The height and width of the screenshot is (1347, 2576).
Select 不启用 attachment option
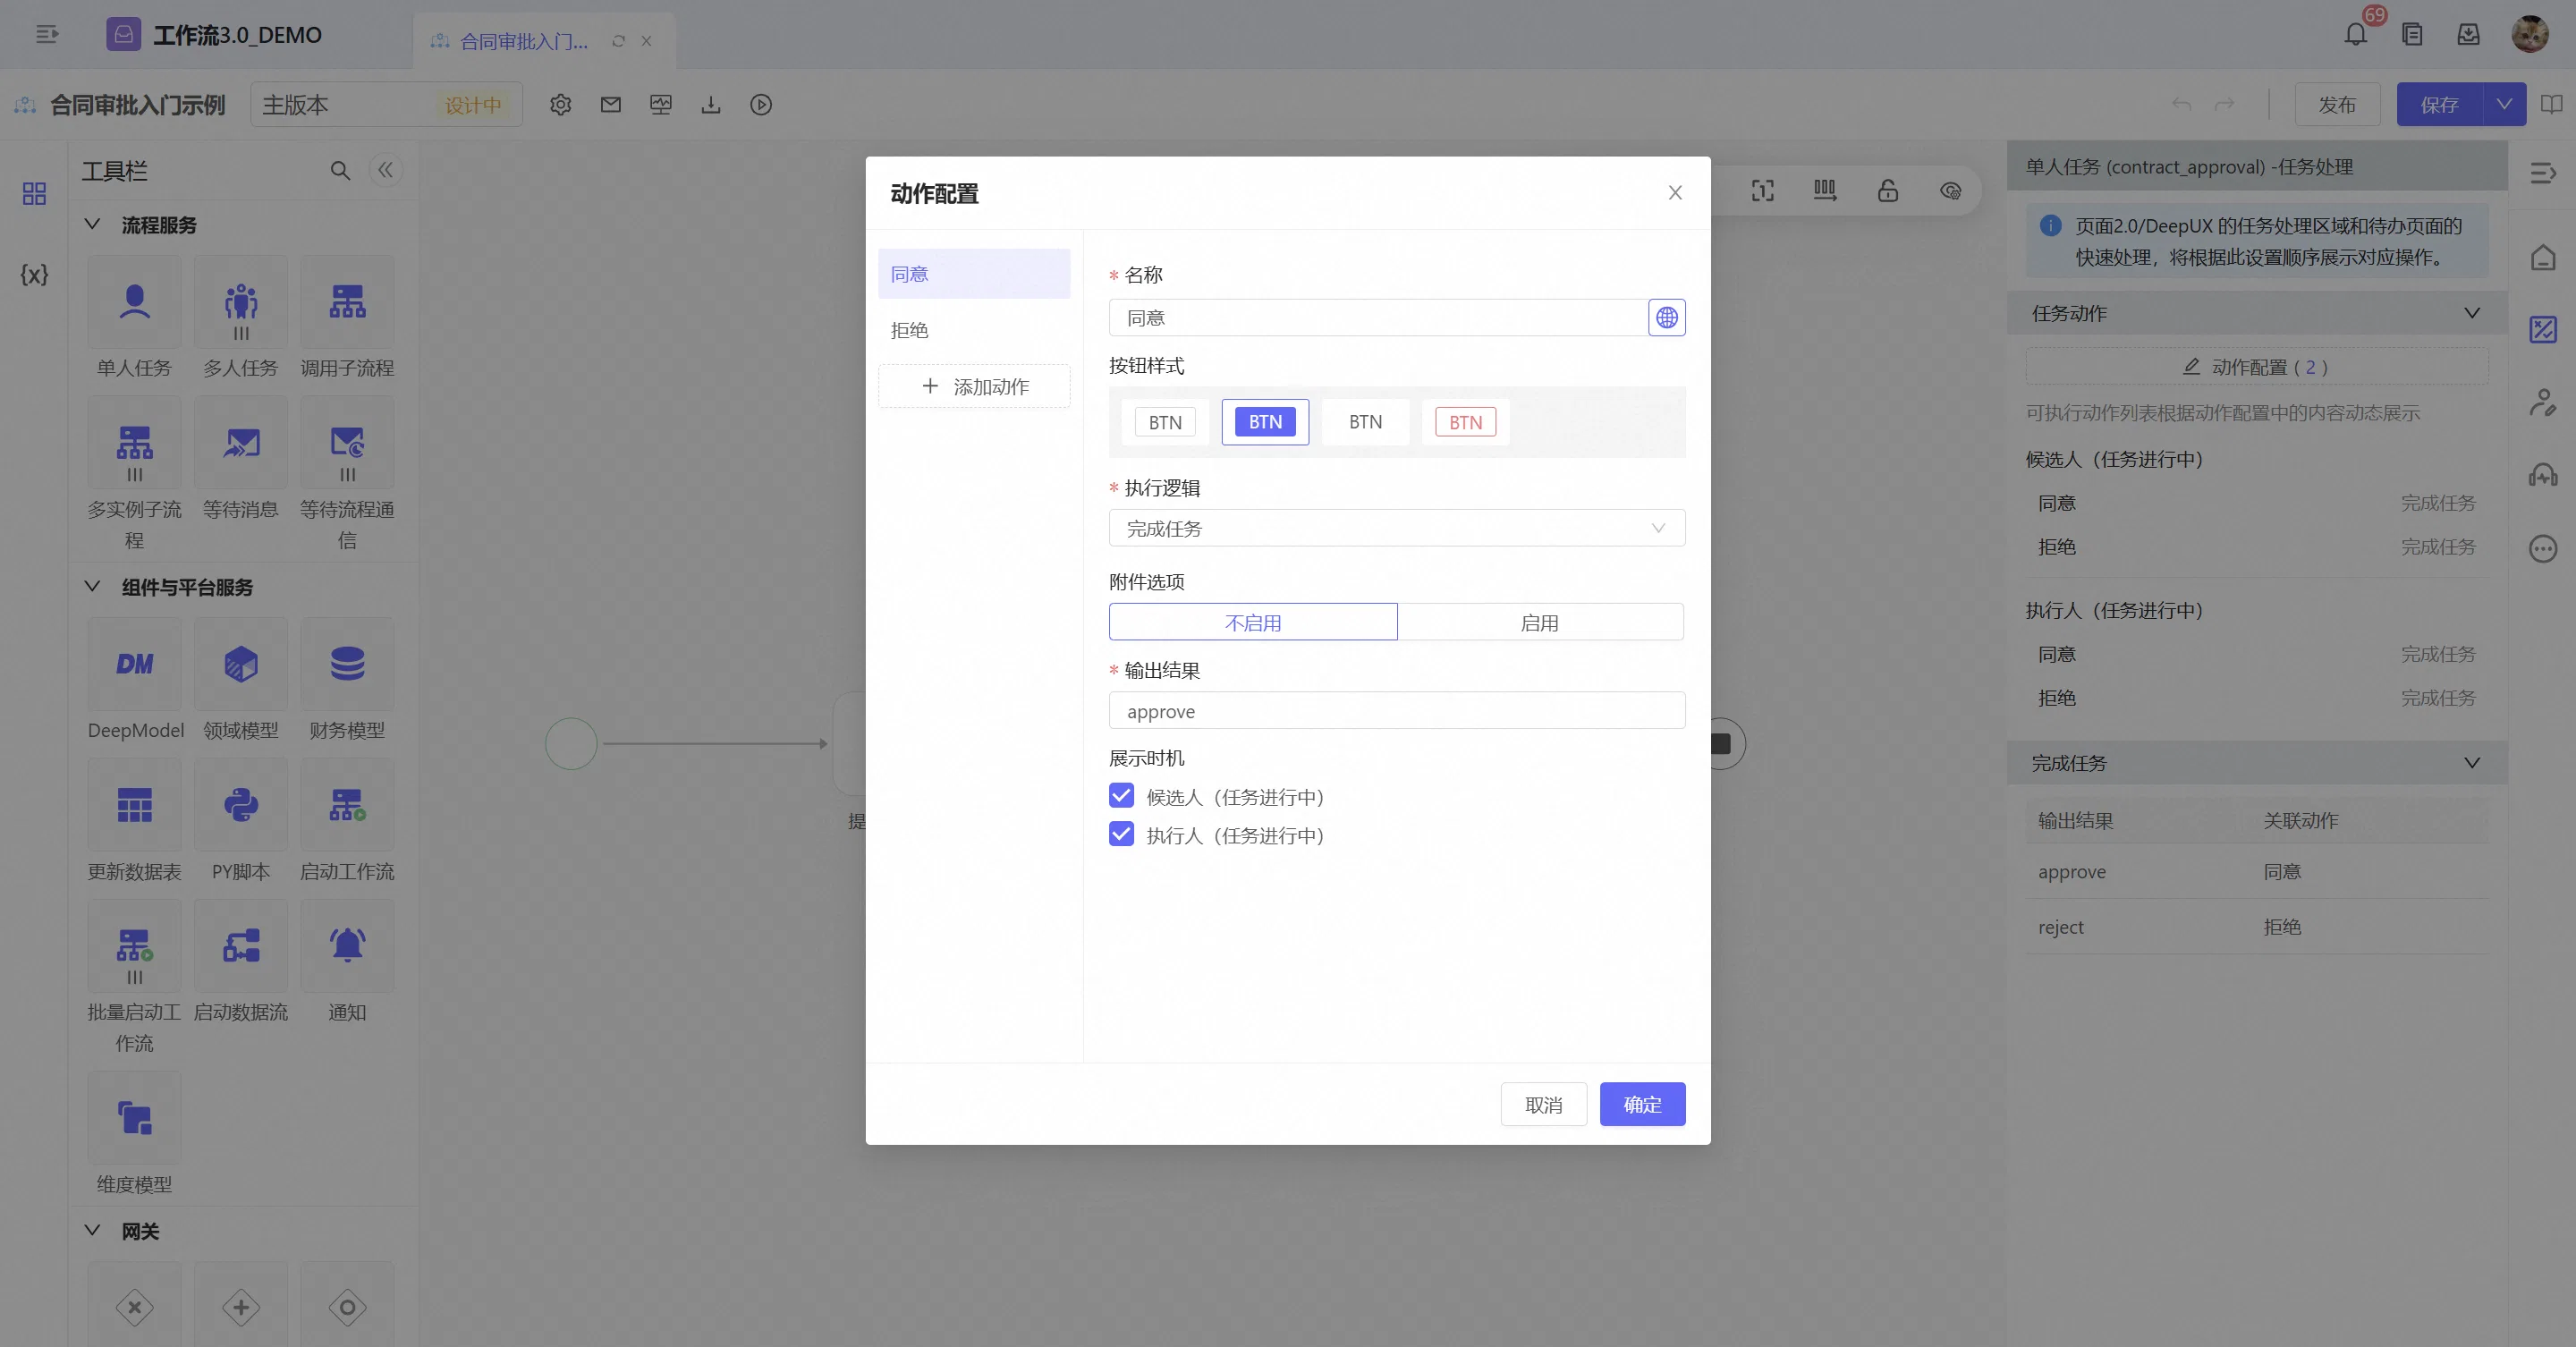1252,622
